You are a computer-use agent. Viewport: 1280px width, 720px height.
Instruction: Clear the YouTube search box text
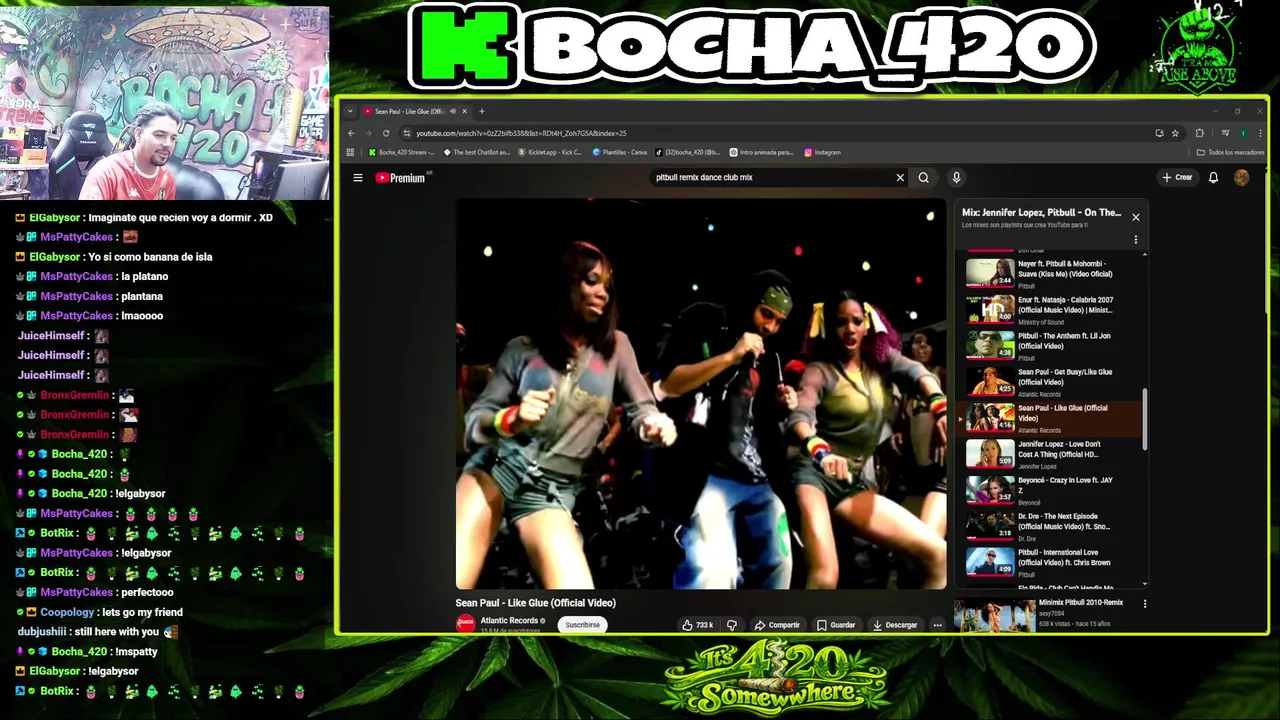900,178
